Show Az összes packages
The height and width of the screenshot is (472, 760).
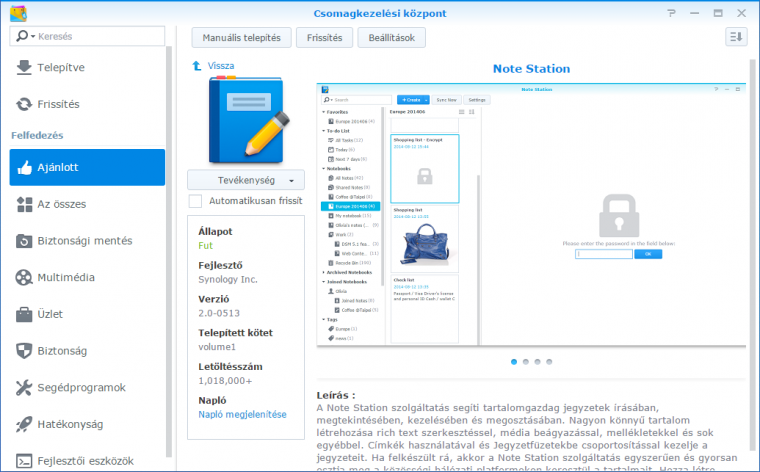pyautogui.click(x=87, y=204)
